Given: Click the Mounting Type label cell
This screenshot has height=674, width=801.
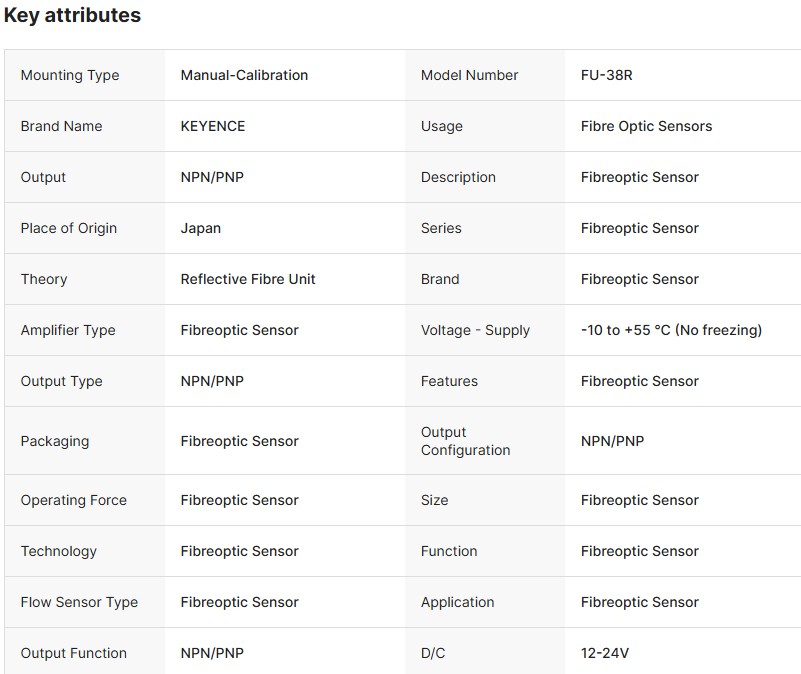Looking at the screenshot, I should [x=70, y=75].
